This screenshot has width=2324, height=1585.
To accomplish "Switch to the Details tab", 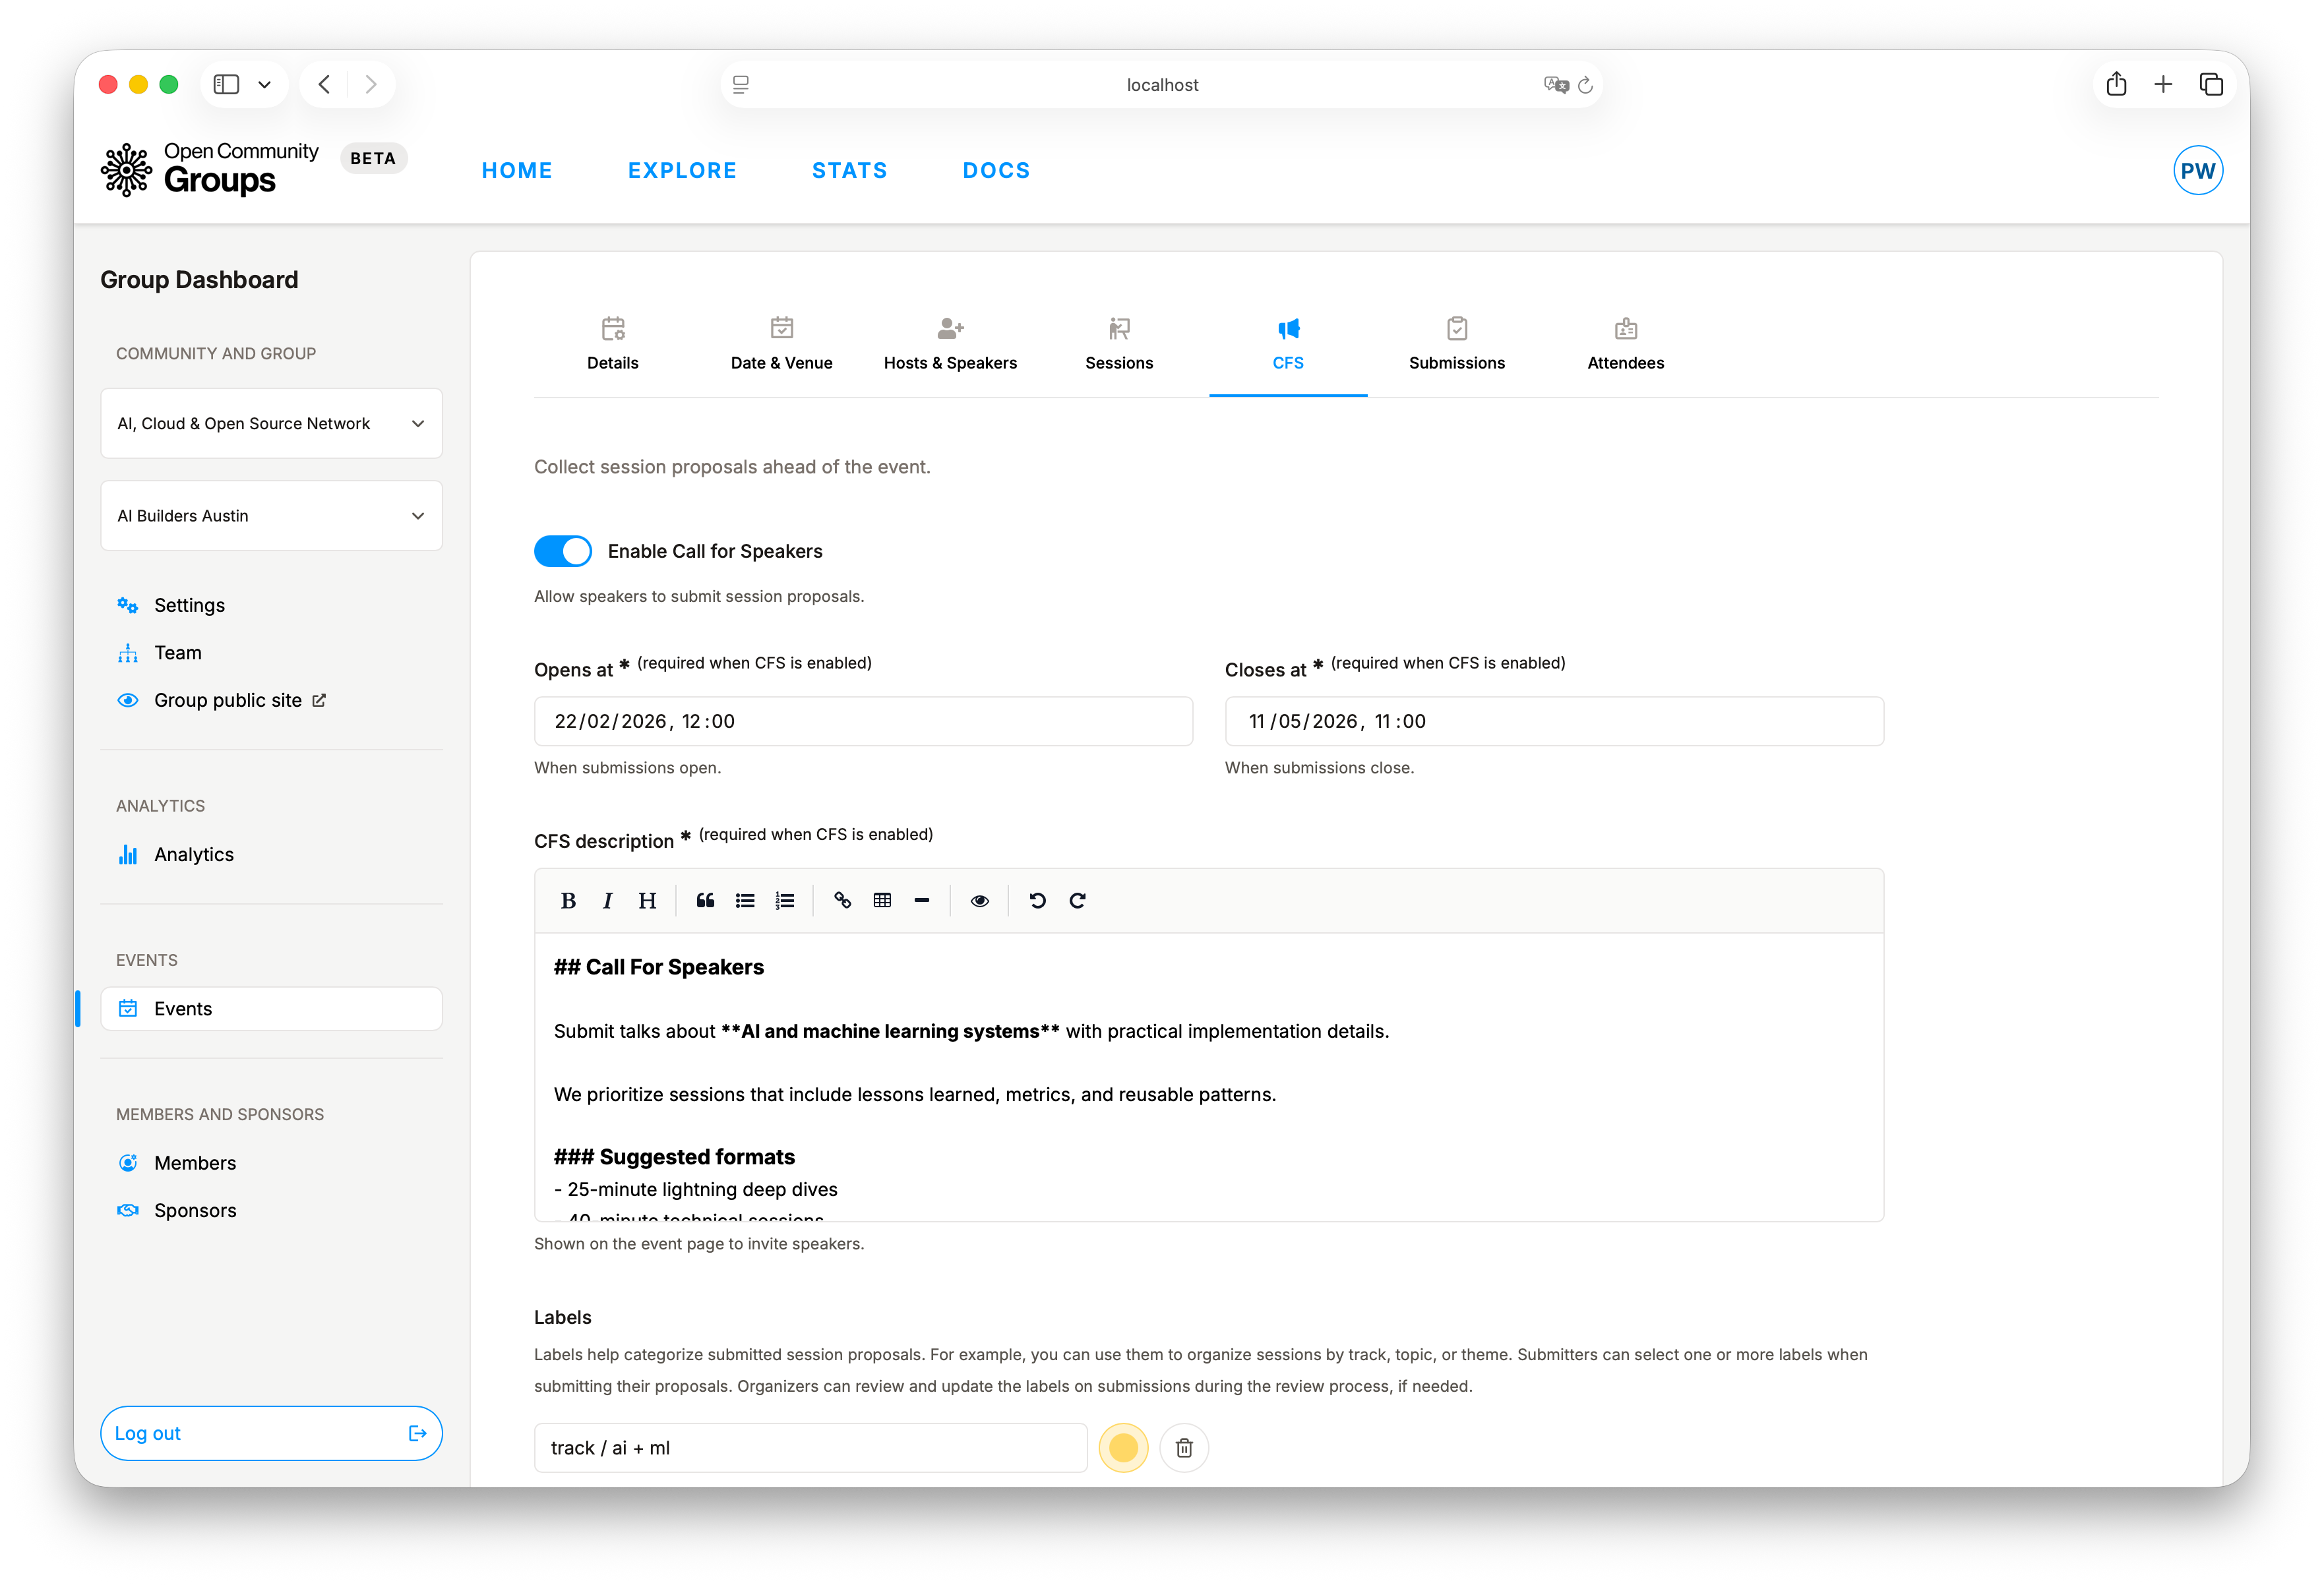I will 613,345.
